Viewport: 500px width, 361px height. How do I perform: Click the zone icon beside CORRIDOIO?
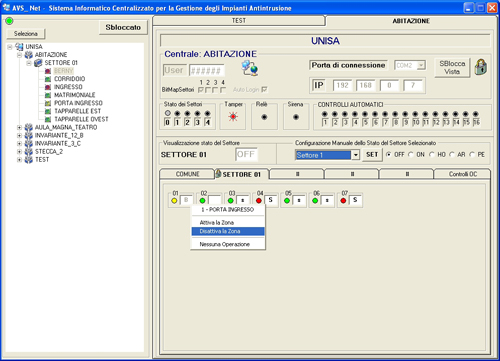pyautogui.click(x=48, y=79)
